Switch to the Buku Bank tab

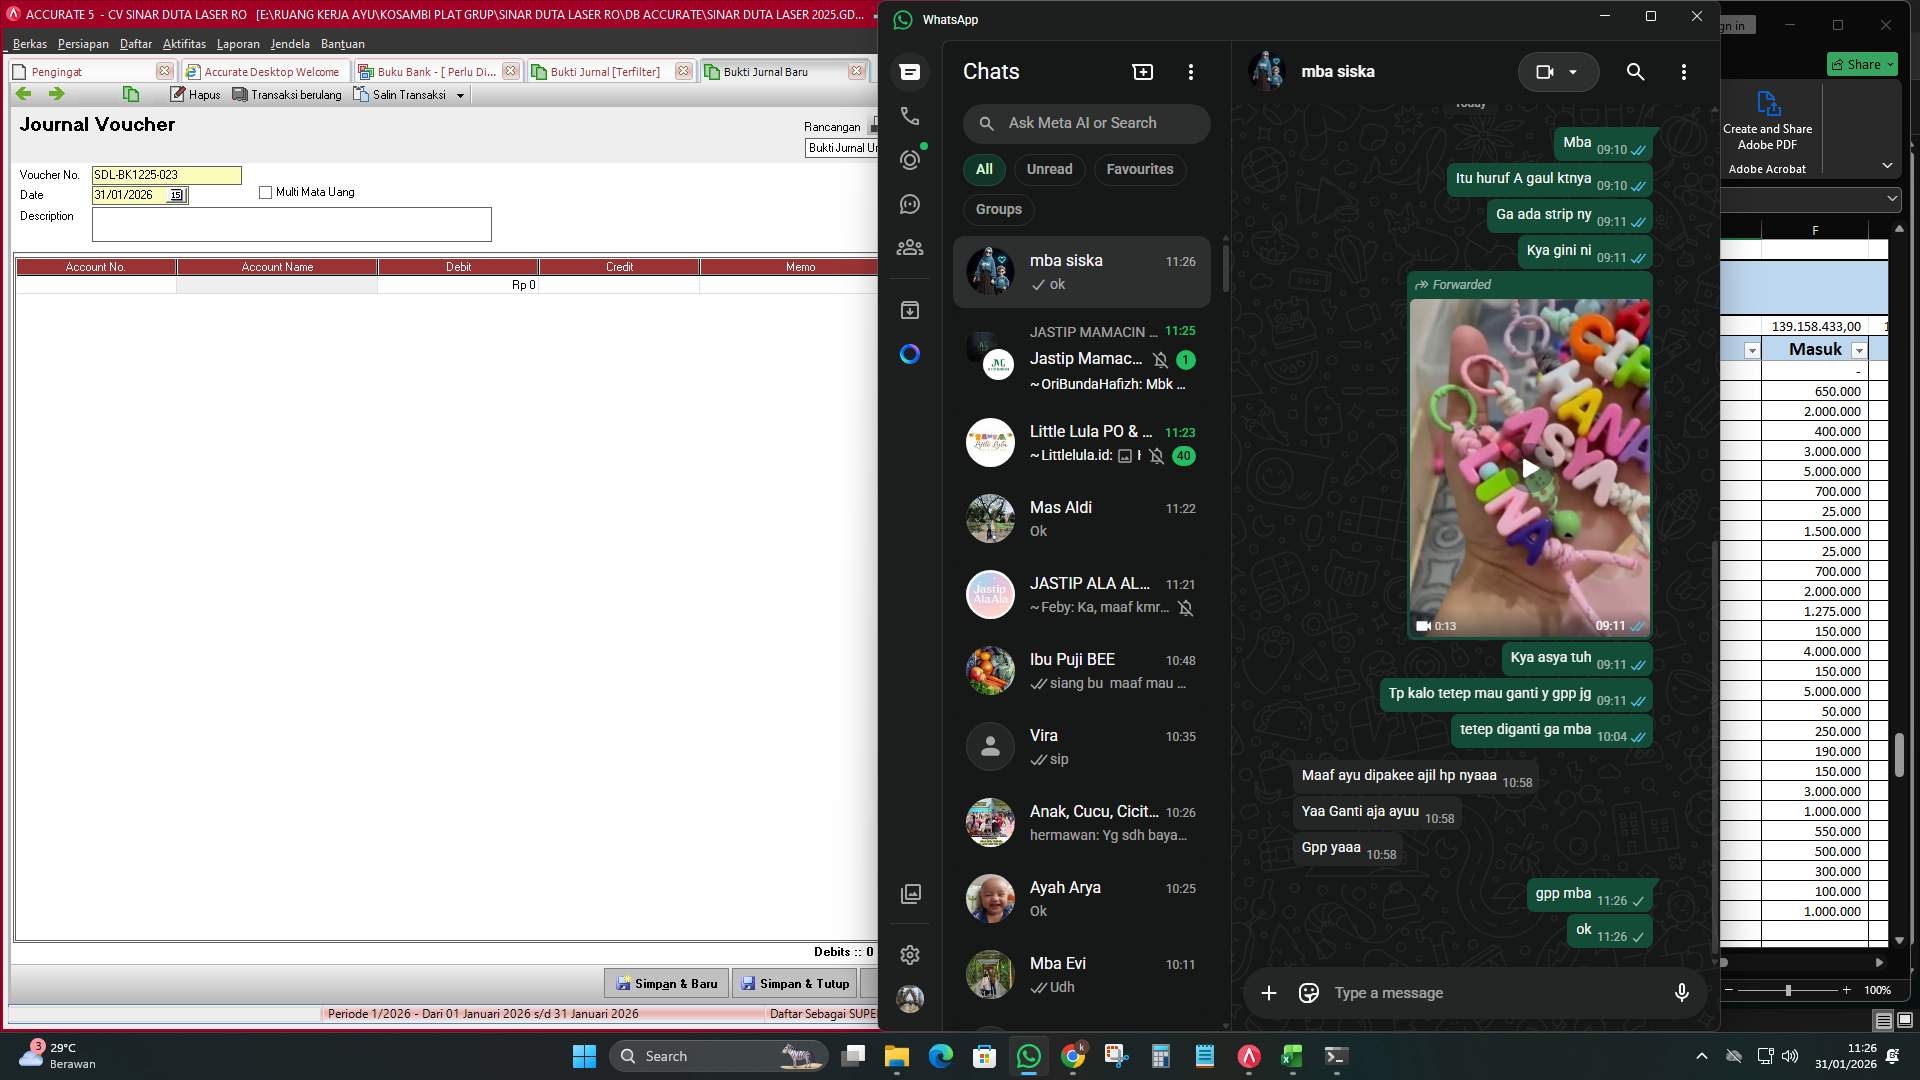click(430, 71)
